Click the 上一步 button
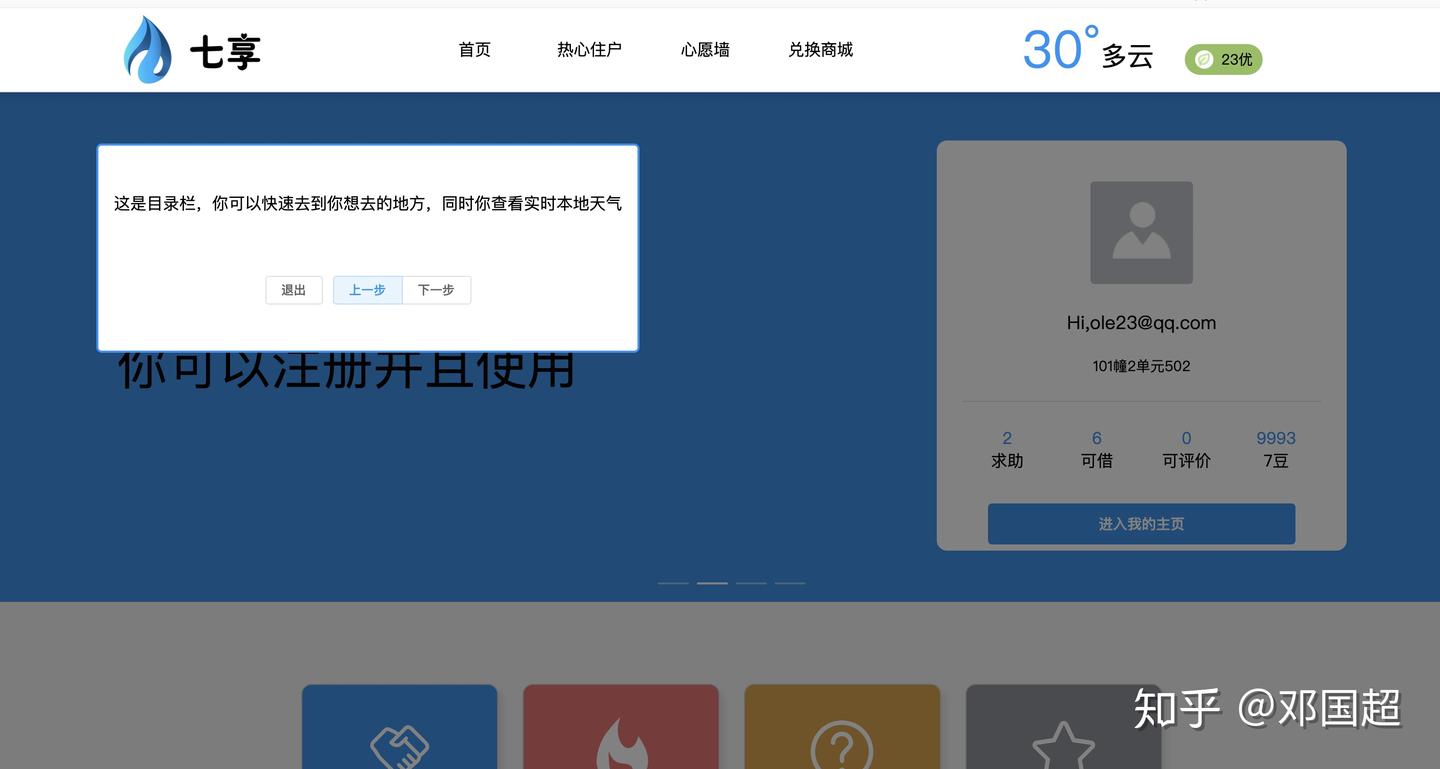Viewport: 1440px width, 769px height. pyautogui.click(x=367, y=289)
